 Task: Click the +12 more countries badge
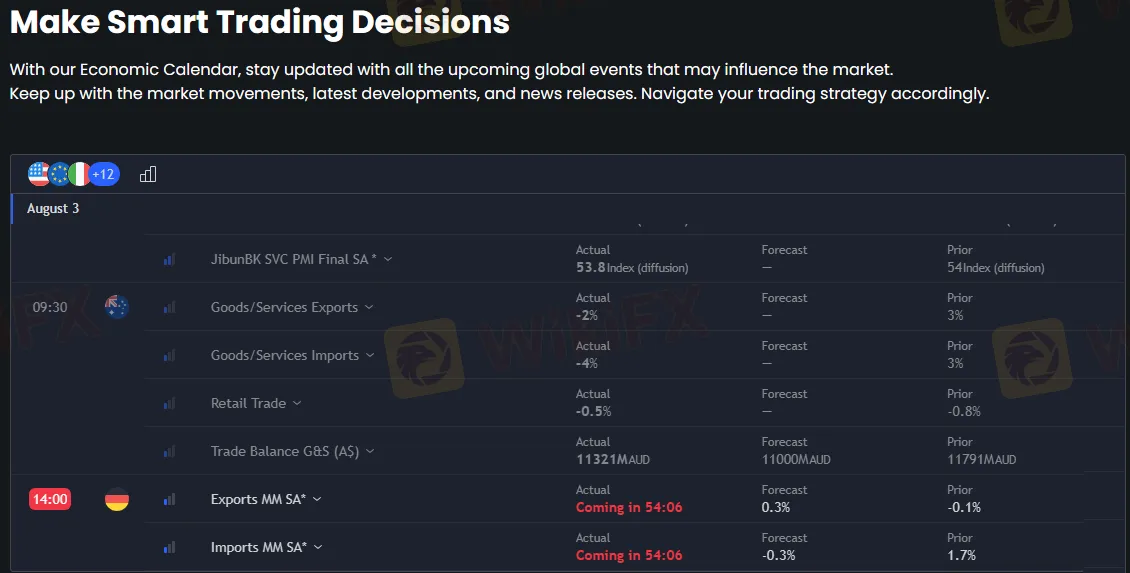coord(104,174)
